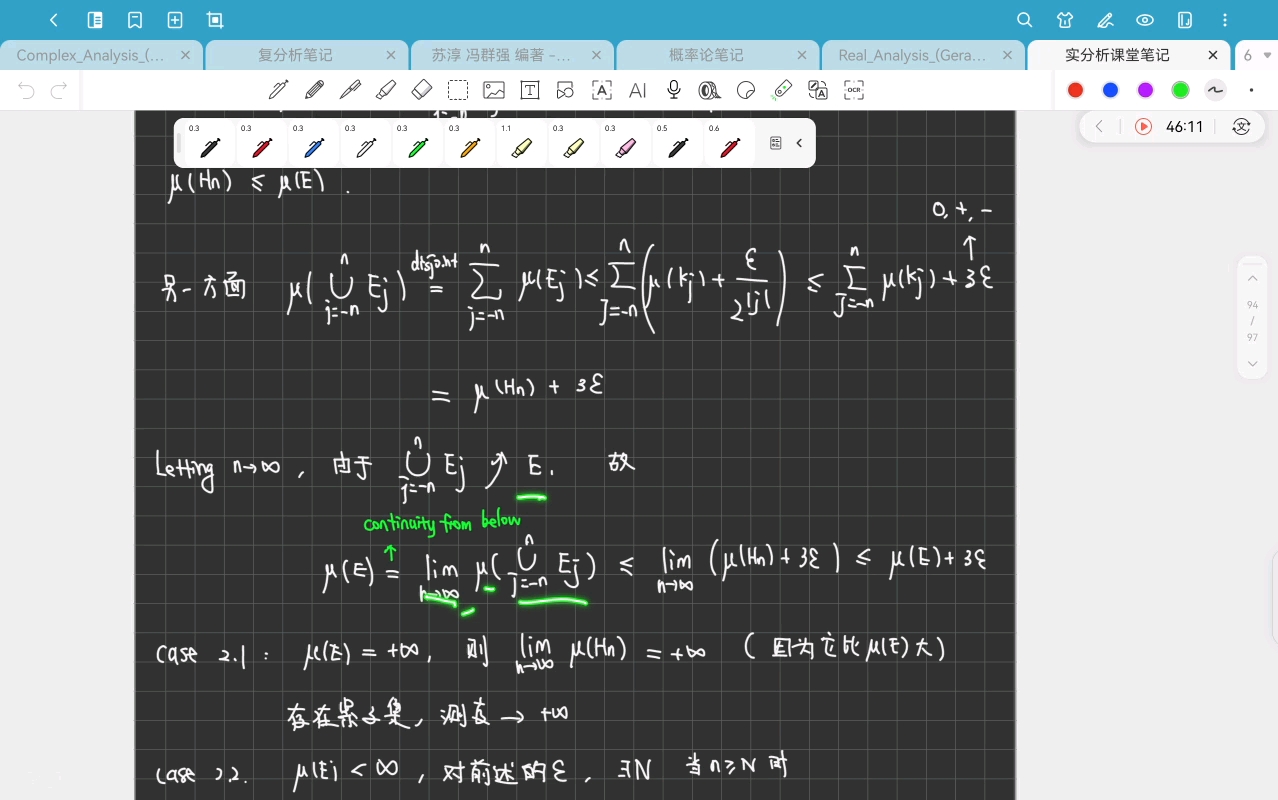Close the 苏淳 冯群强 tab
This screenshot has width=1278, height=800.
click(x=596, y=55)
